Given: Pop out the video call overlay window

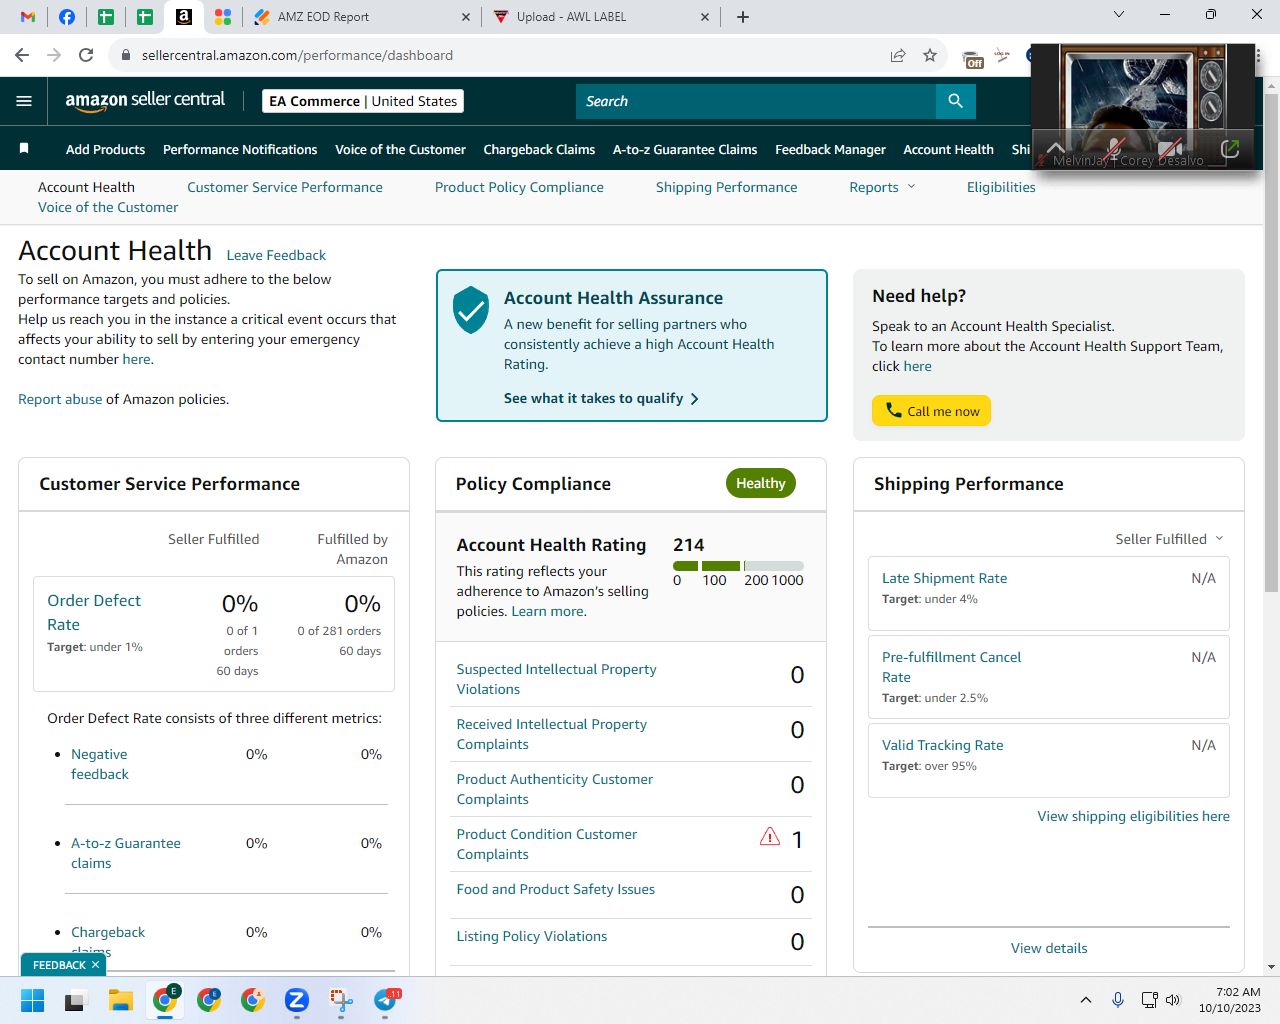Looking at the screenshot, I should tap(1230, 149).
